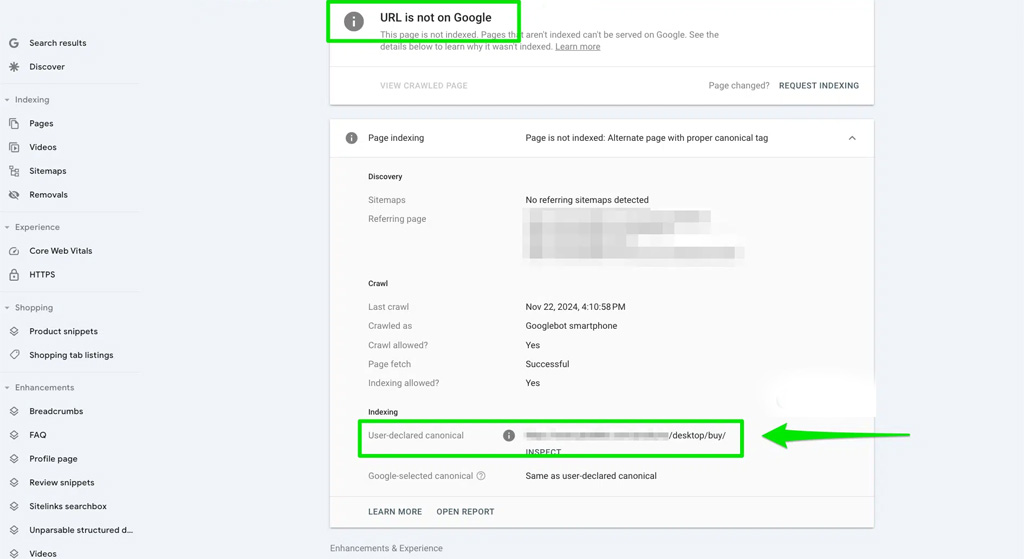
Task: Collapse the Shopping sidebar section
Action: pos(7,308)
